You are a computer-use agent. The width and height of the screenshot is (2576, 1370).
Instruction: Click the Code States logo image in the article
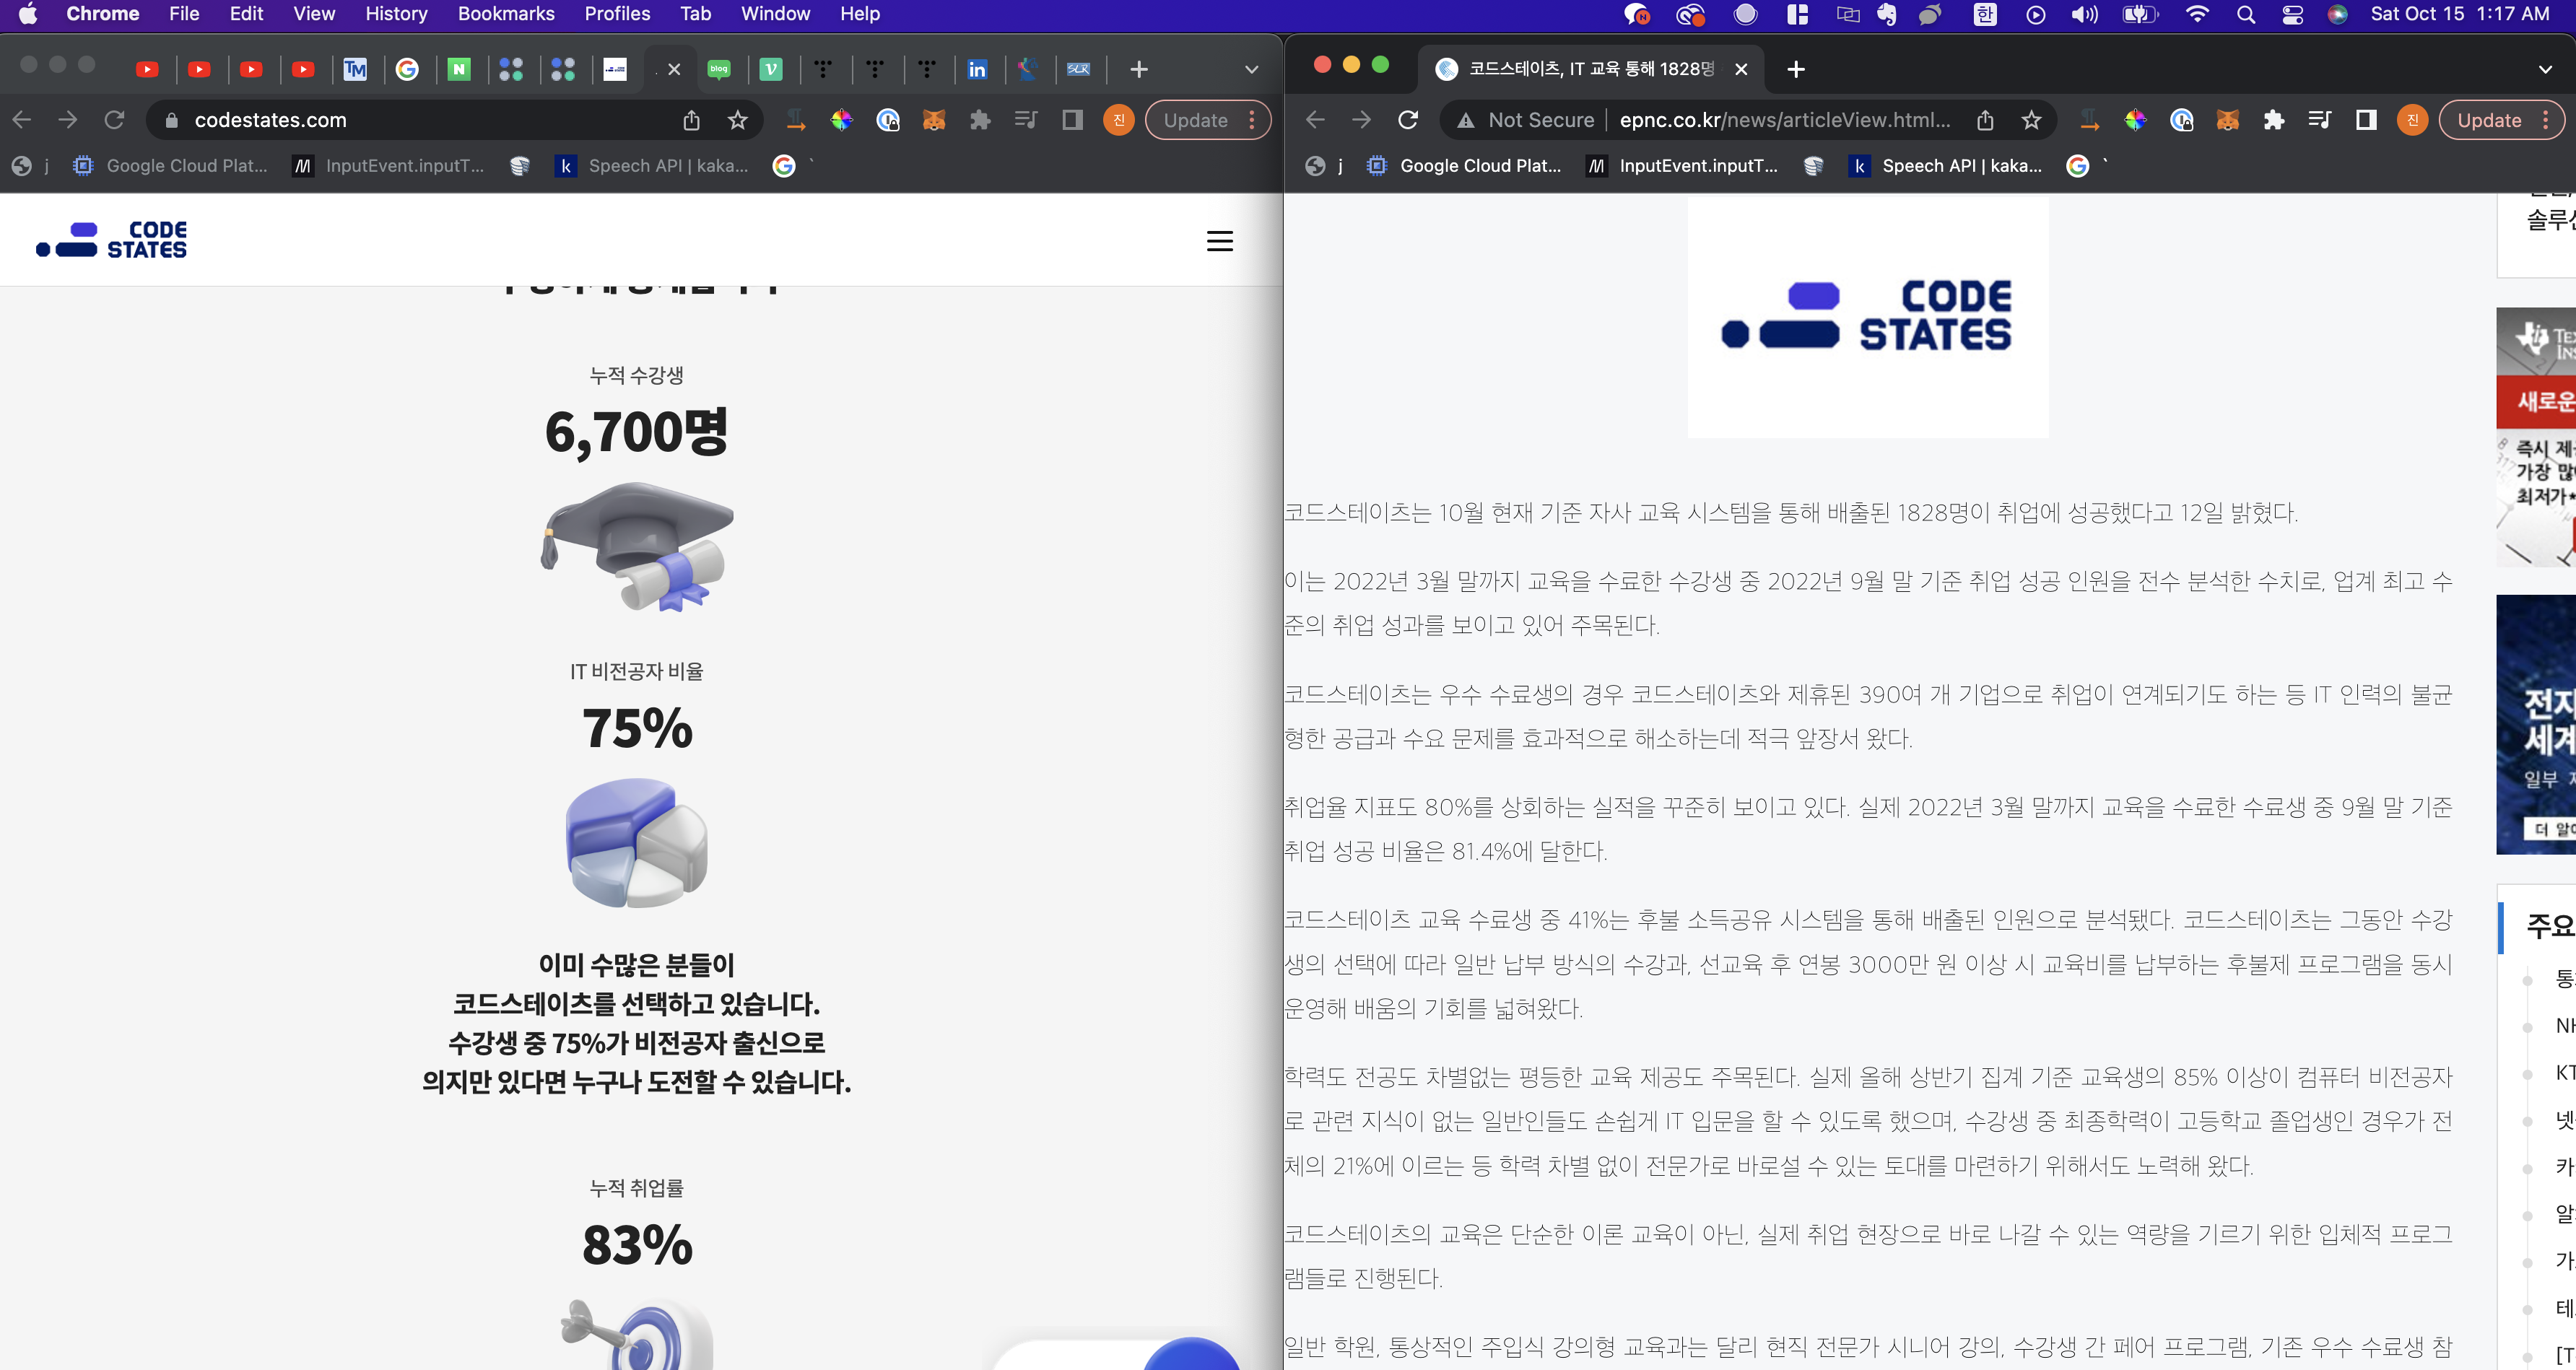(x=1867, y=317)
